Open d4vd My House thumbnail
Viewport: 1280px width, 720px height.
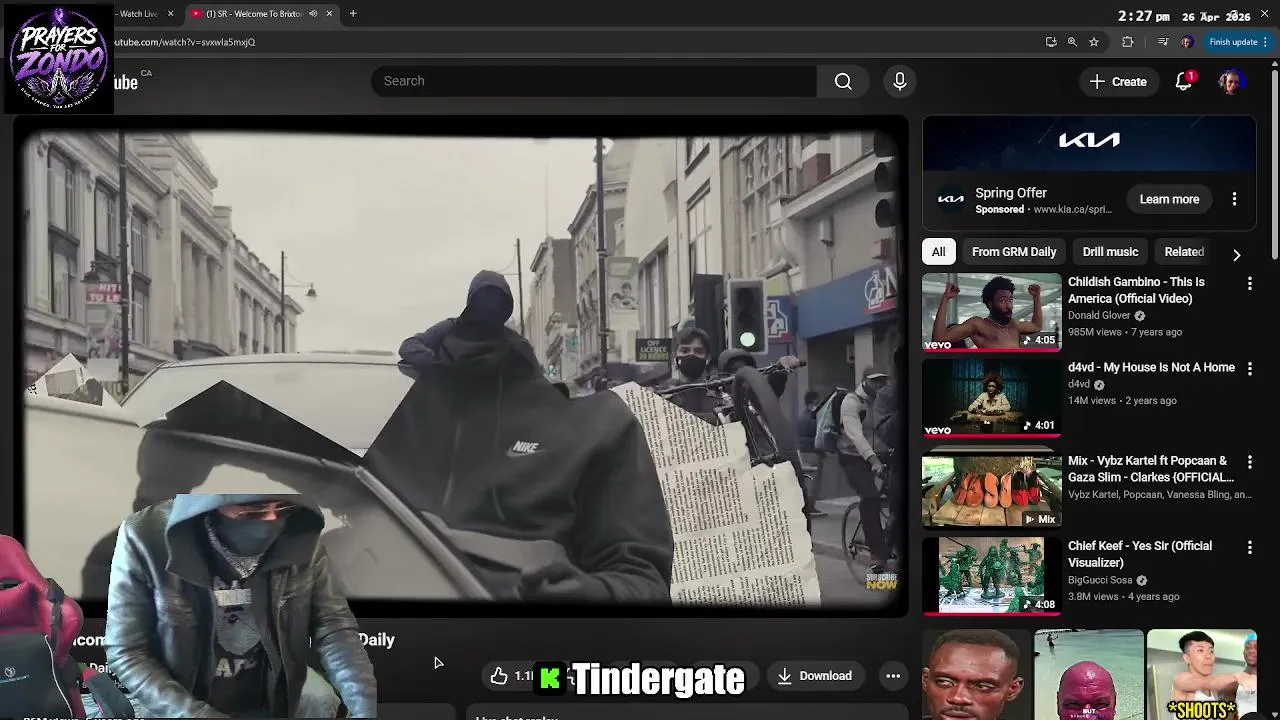click(x=991, y=398)
